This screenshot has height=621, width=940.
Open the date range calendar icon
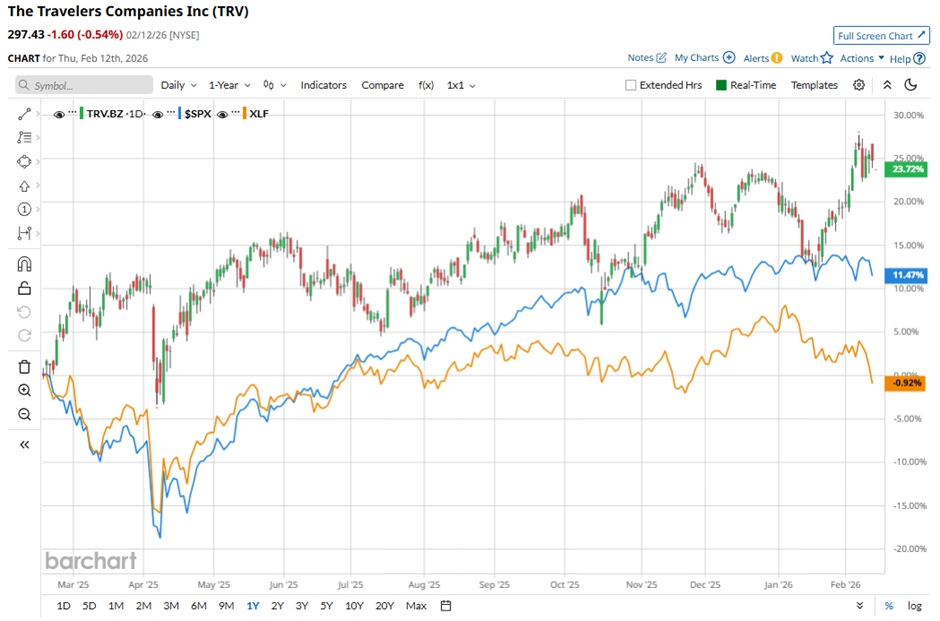(x=446, y=605)
